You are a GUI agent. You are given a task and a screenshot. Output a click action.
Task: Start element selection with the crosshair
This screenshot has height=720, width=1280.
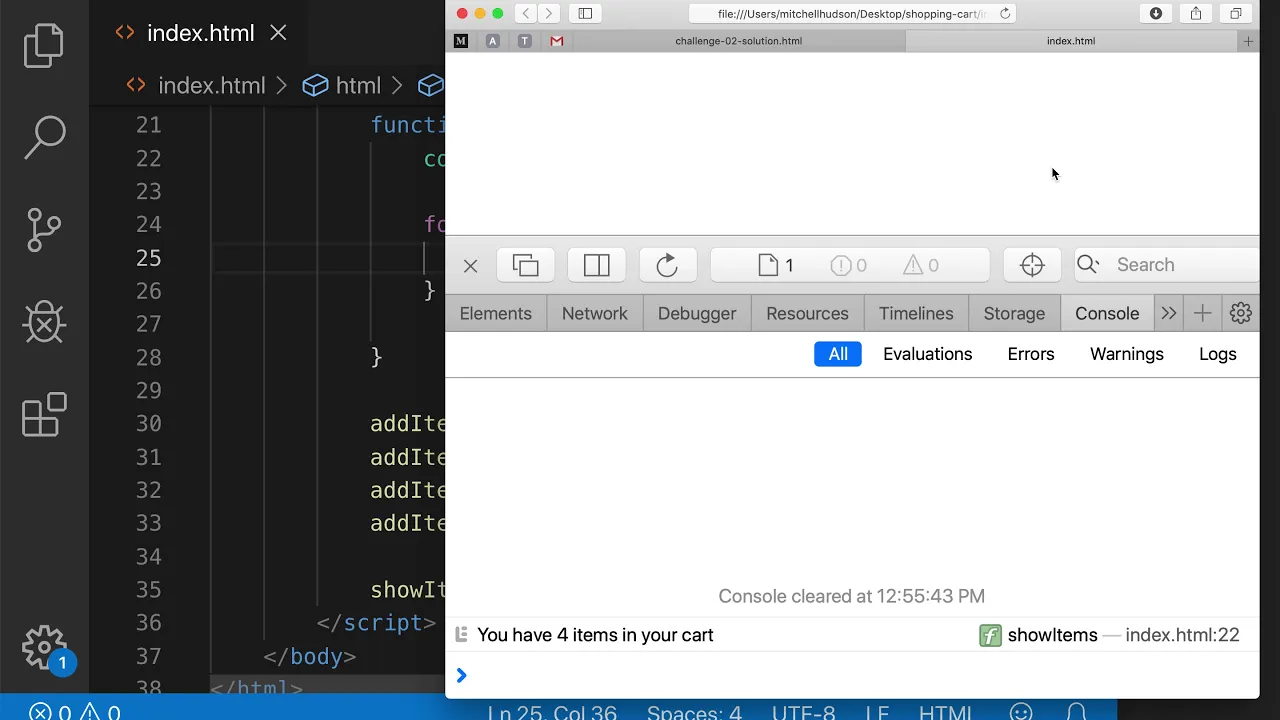1032,265
